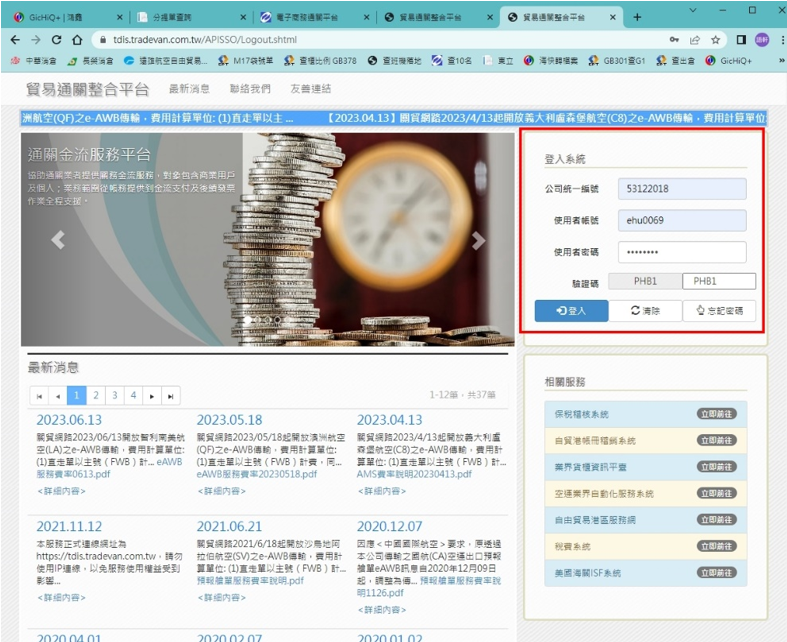The width and height of the screenshot is (787, 642).
Task: Open 友善連結 in the top navigation
Action: (x=310, y=90)
